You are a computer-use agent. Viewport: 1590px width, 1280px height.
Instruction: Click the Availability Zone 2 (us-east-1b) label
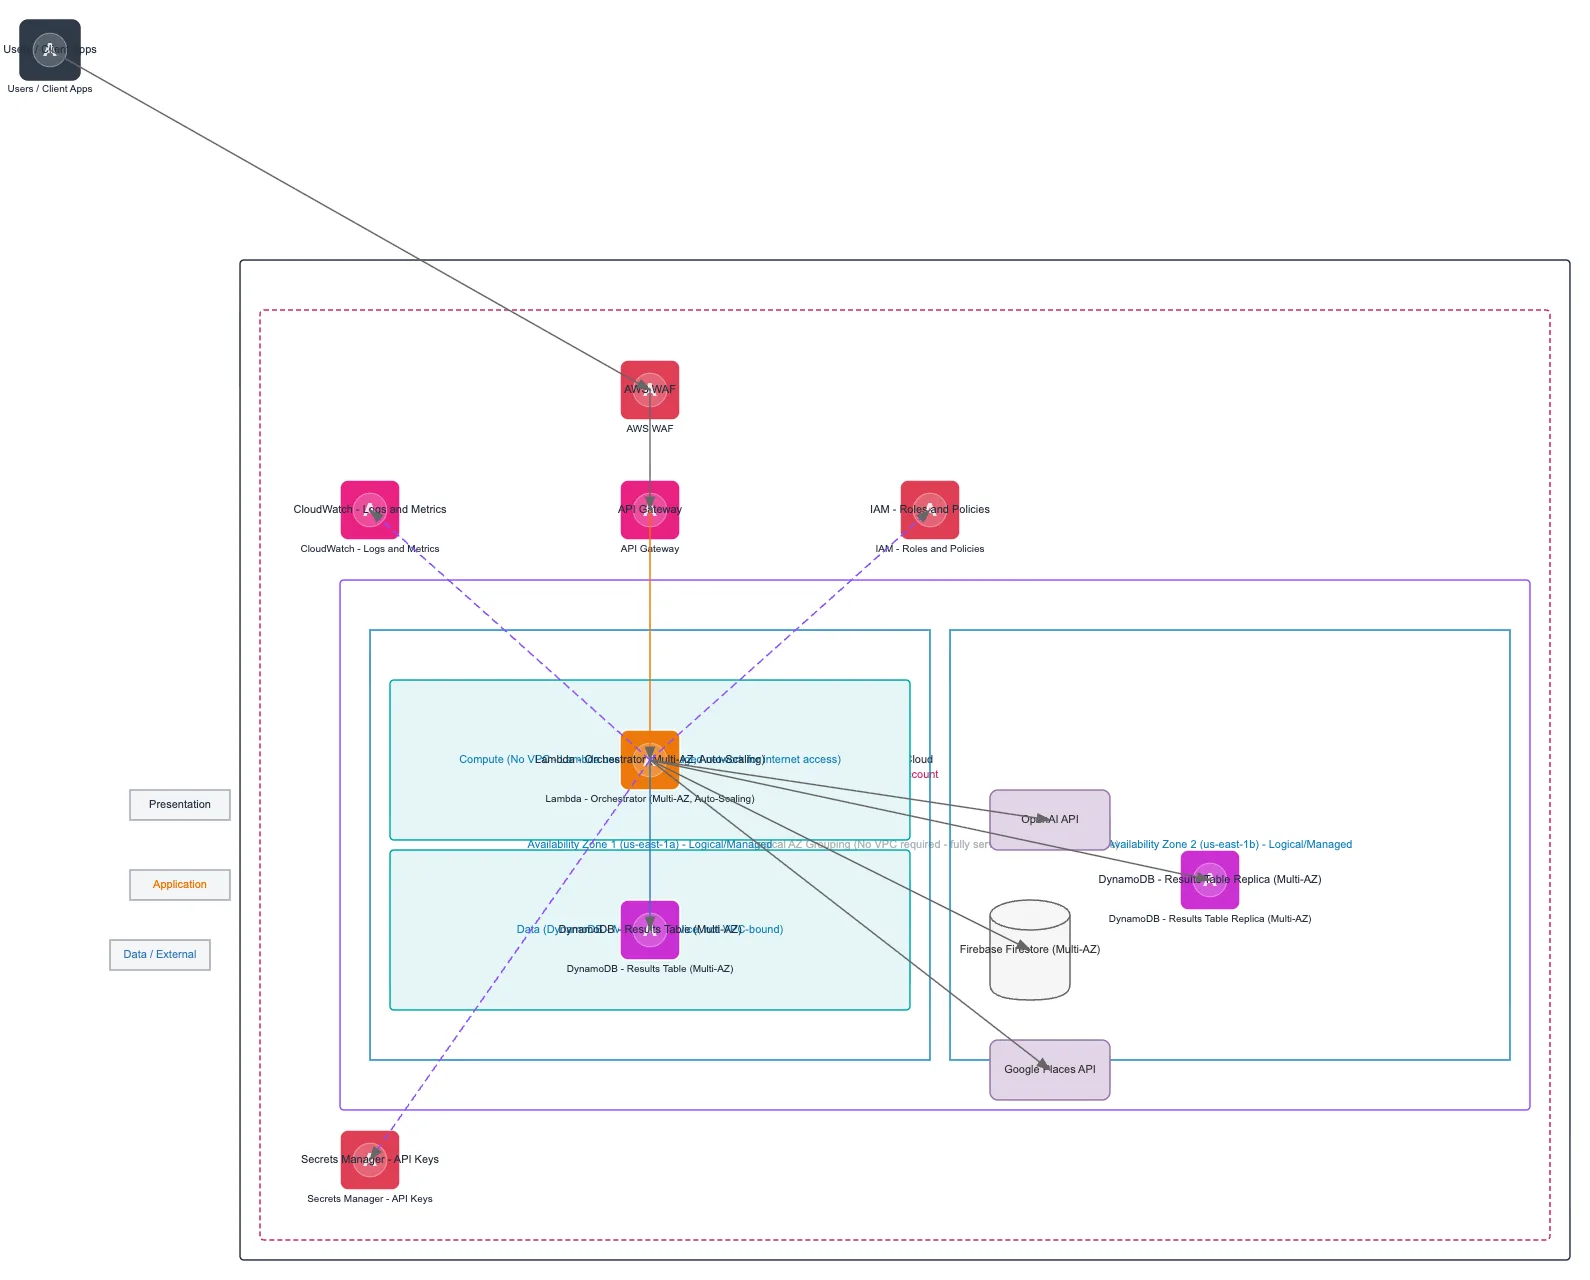(x=1230, y=845)
